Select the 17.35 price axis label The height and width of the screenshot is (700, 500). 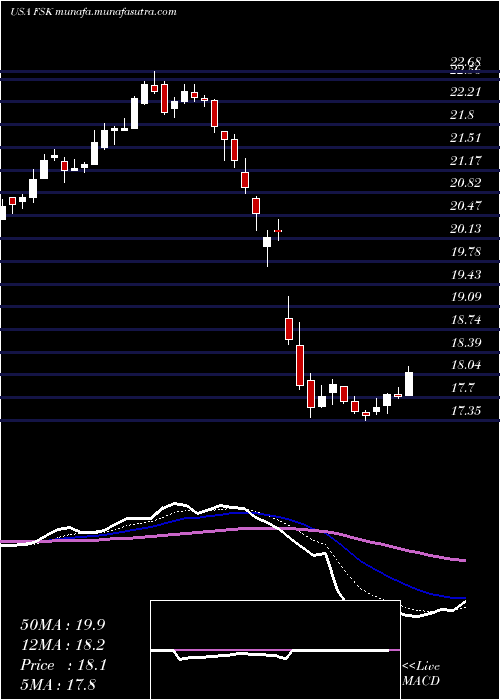pyautogui.click(x=465, y=410)
